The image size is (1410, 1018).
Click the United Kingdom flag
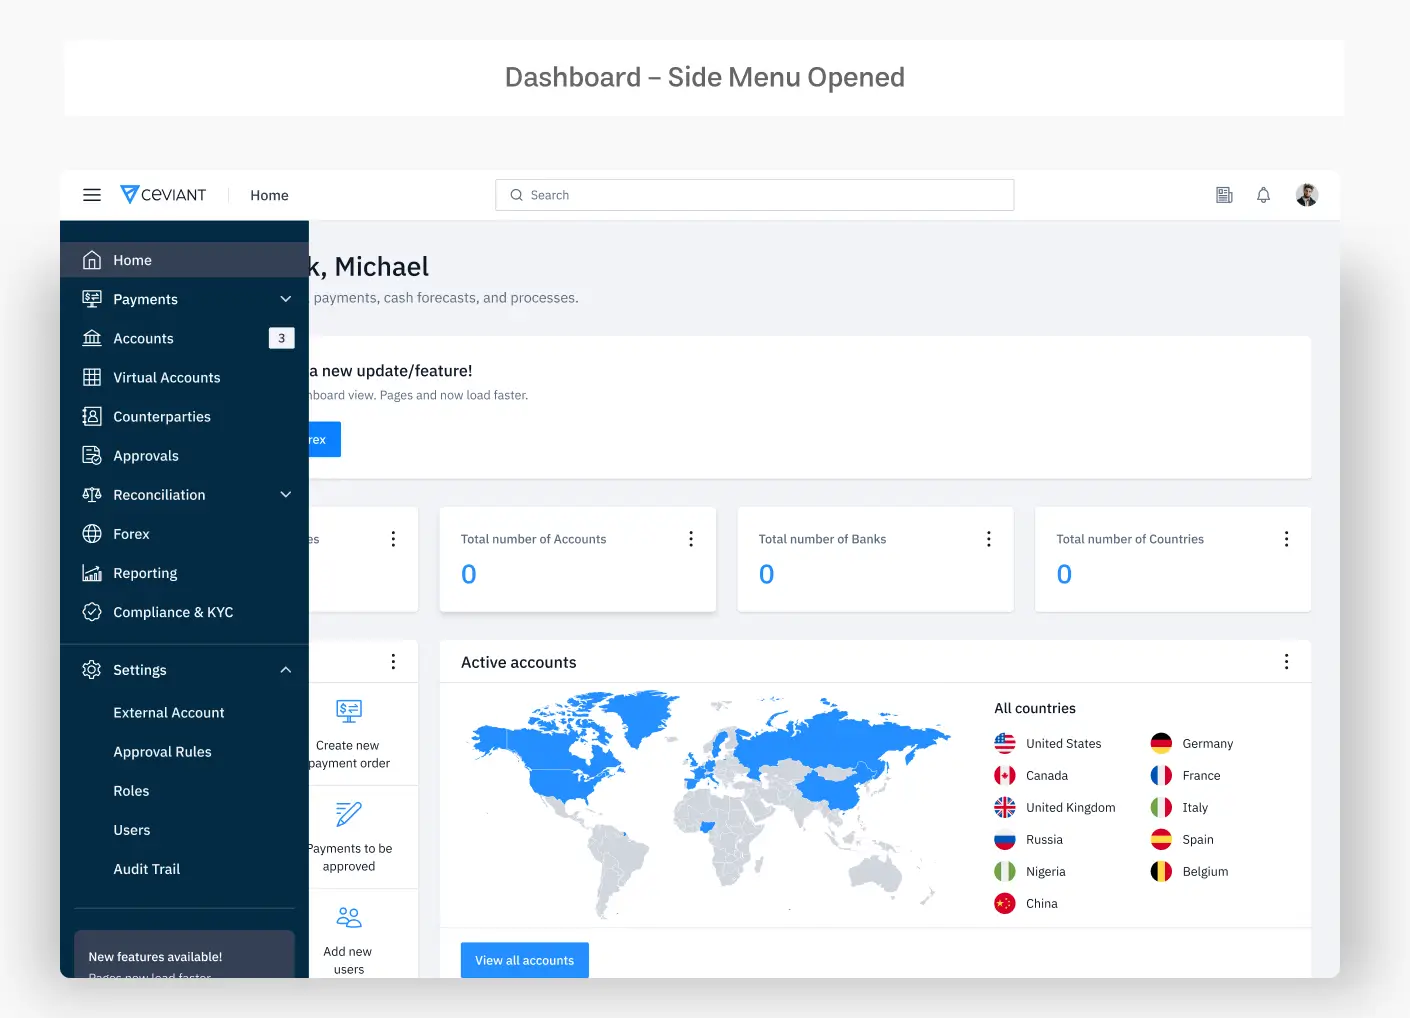point(1005,807)
